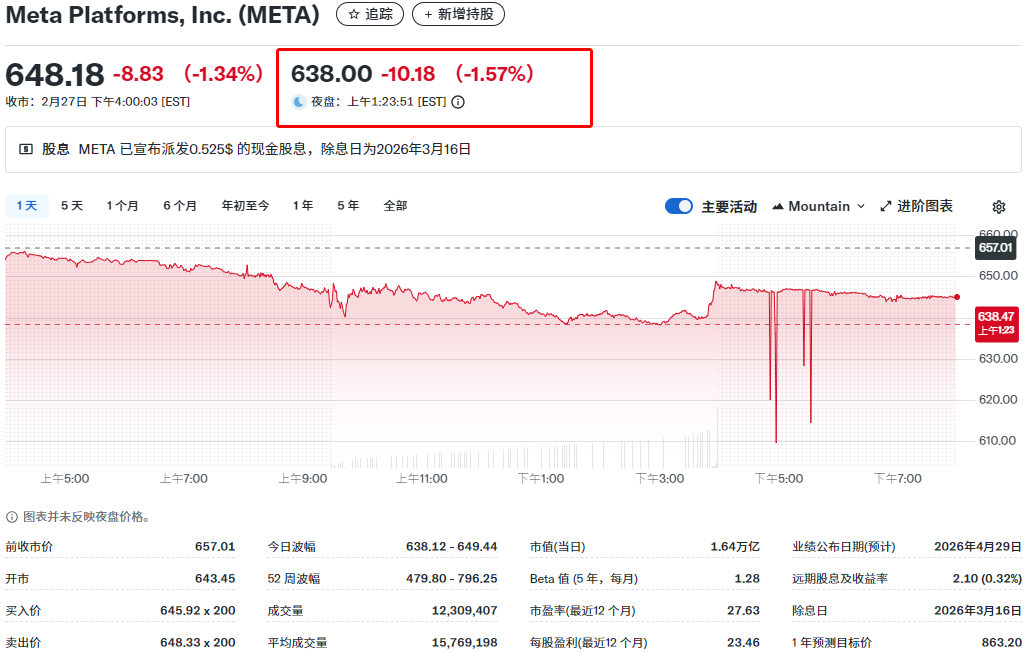Click the expand arrows icon for 进阶图表
1030x653 pixels.
pos(885,205)
